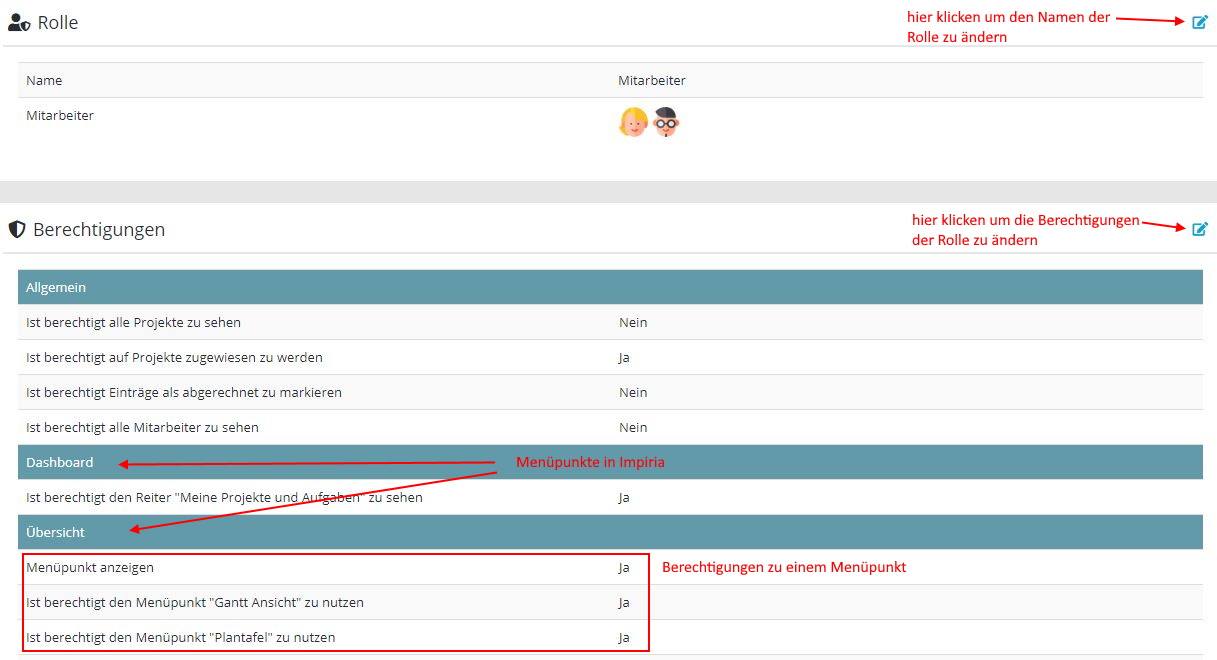
Task: Click the person-shield icon beside the Rolle title
Action: (19, 22)
